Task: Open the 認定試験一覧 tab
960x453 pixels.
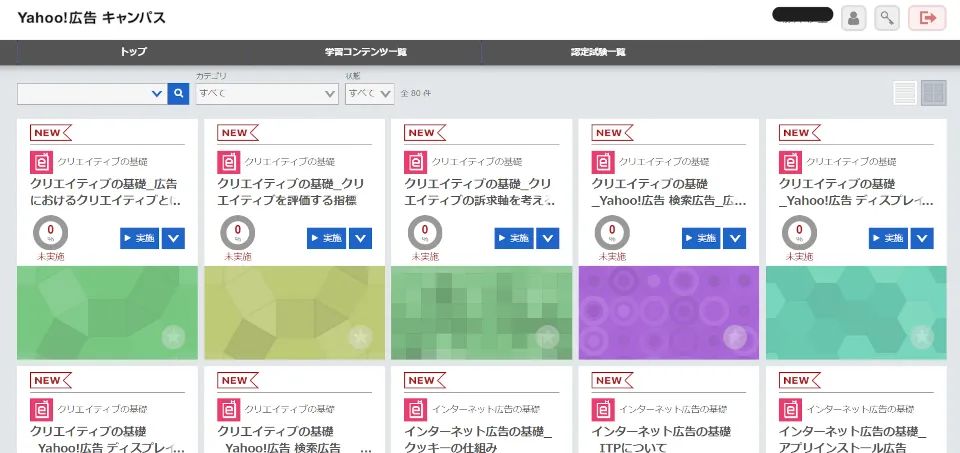Action: [598, 52]
